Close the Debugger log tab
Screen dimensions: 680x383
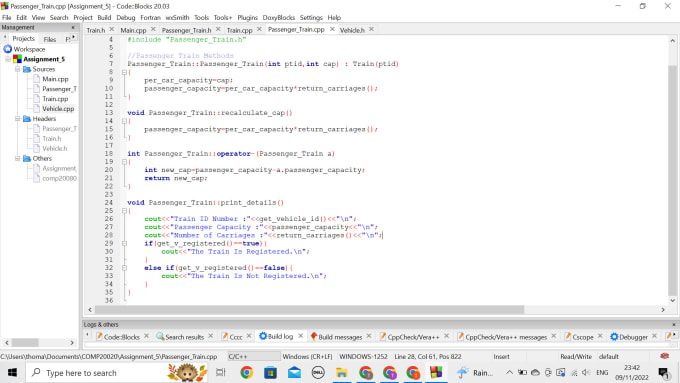pos(654,336)
